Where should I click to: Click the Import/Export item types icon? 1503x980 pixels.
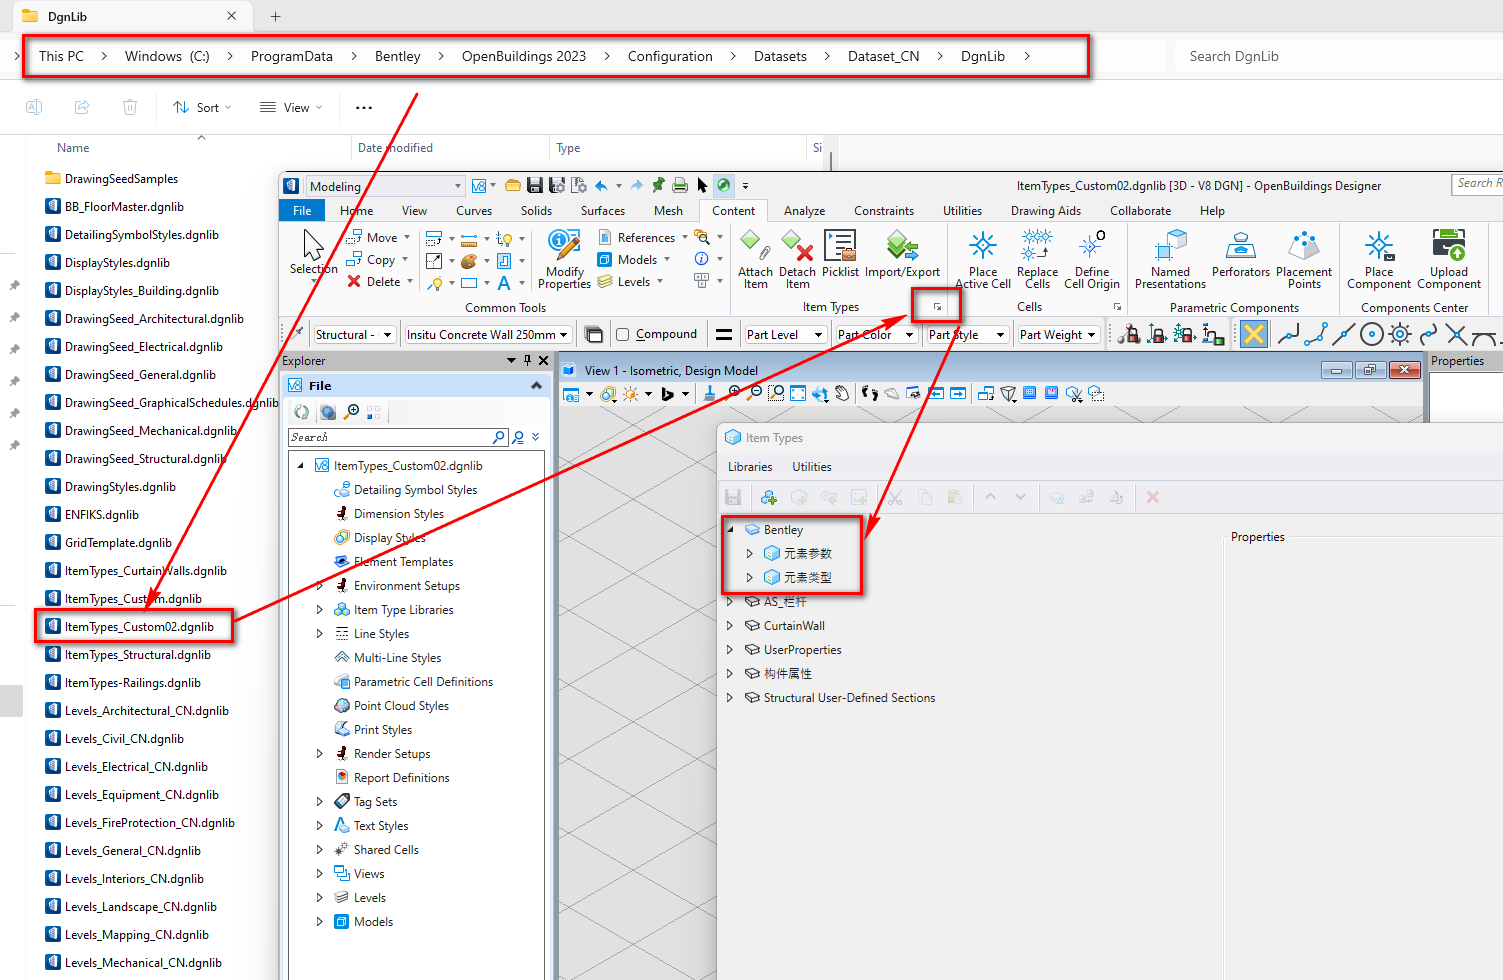902,246
